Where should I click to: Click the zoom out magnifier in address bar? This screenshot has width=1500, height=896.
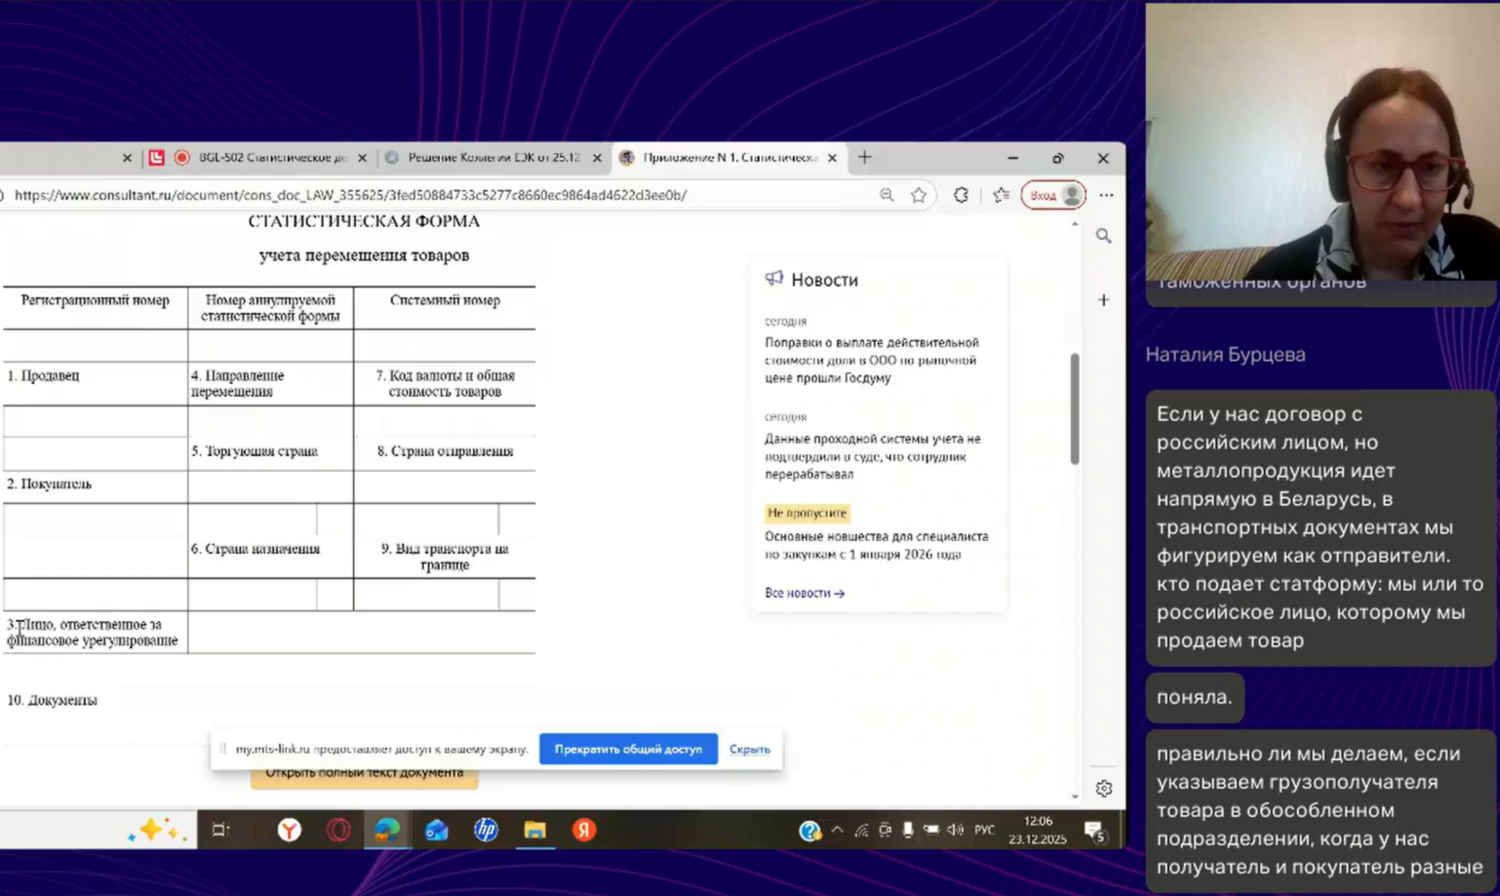click(x=886, y=195)
